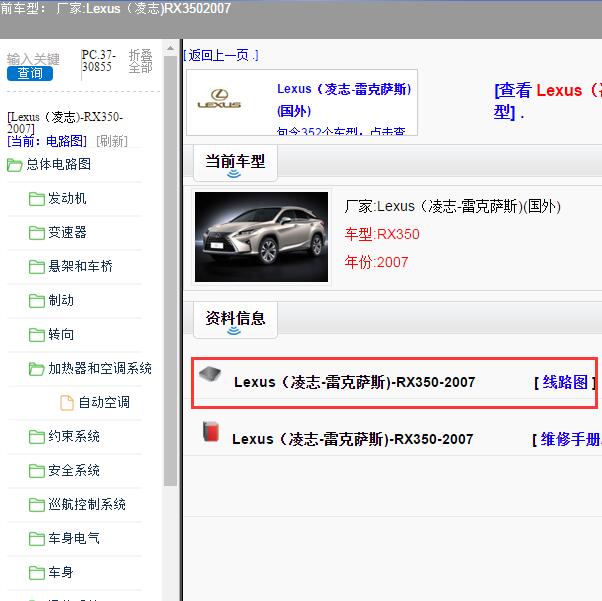602x601 pixels.
Task: Click the left panel vertical scrollbar thumb
Action: tap(170, 271)
